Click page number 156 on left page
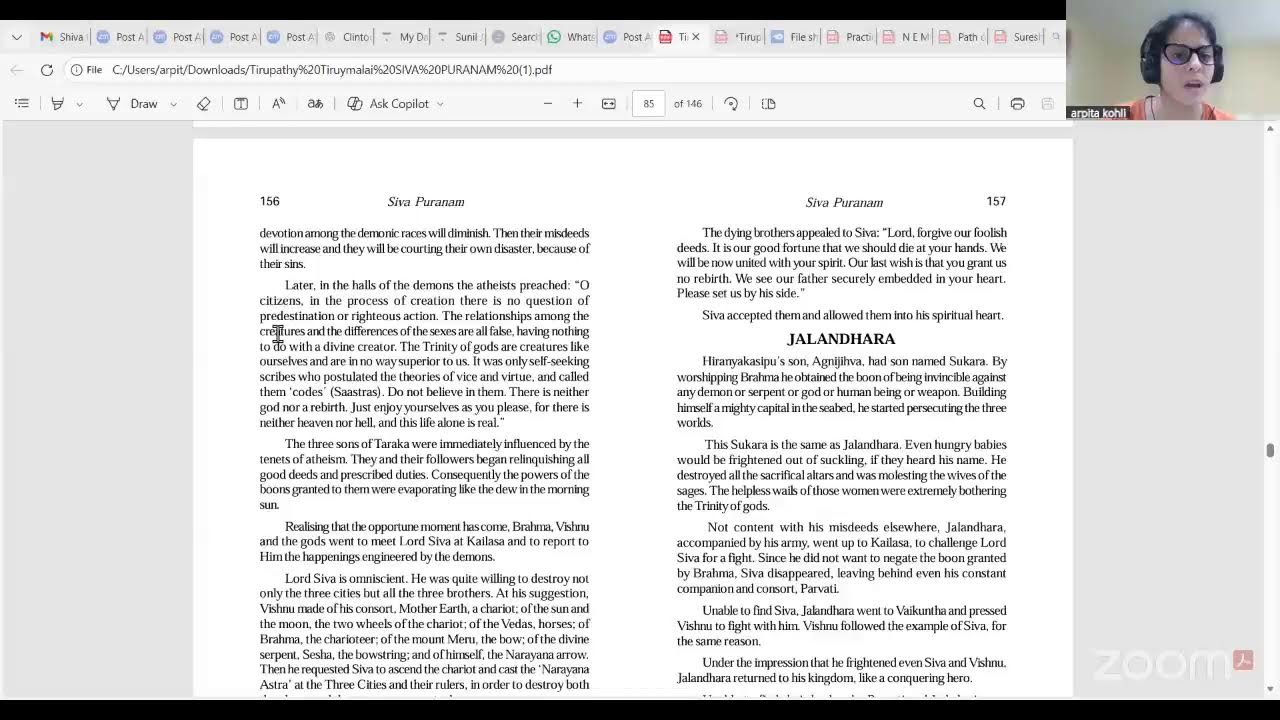The image size is (1280, 720). [x=270, y=202]
